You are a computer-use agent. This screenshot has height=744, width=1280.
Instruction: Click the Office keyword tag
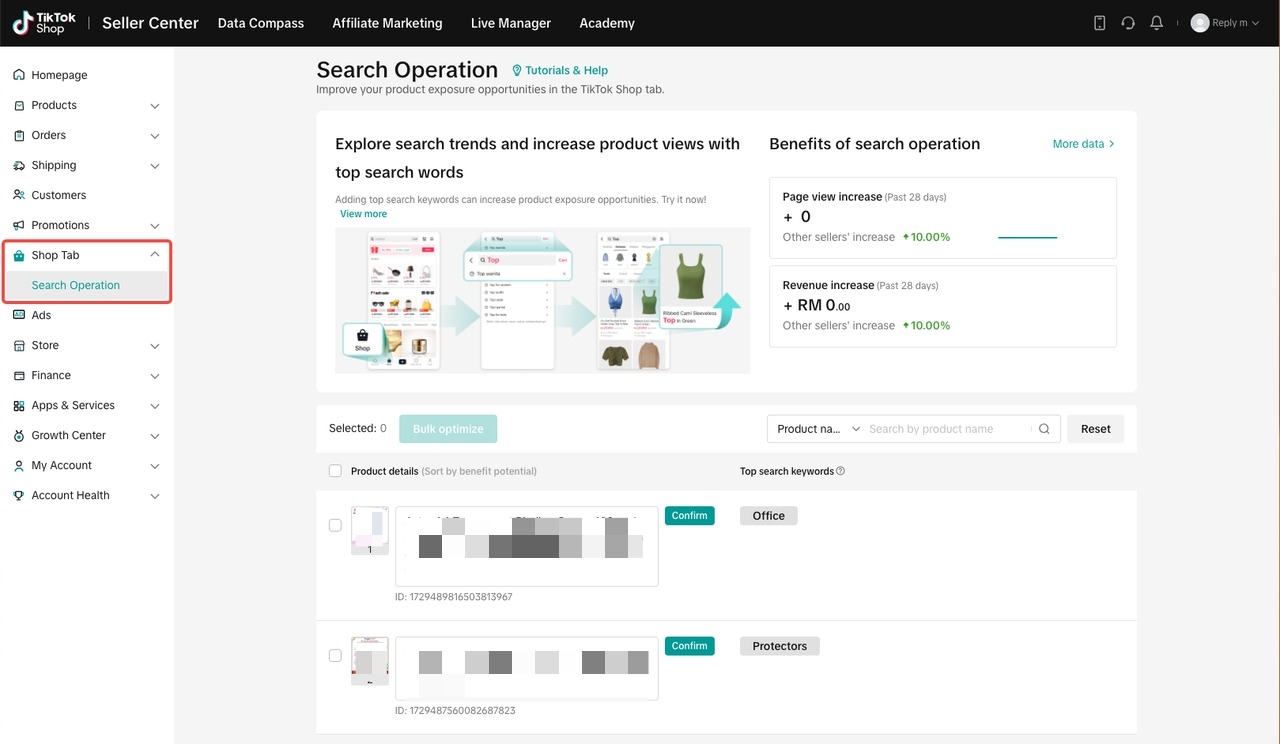(x=769, y=516)
